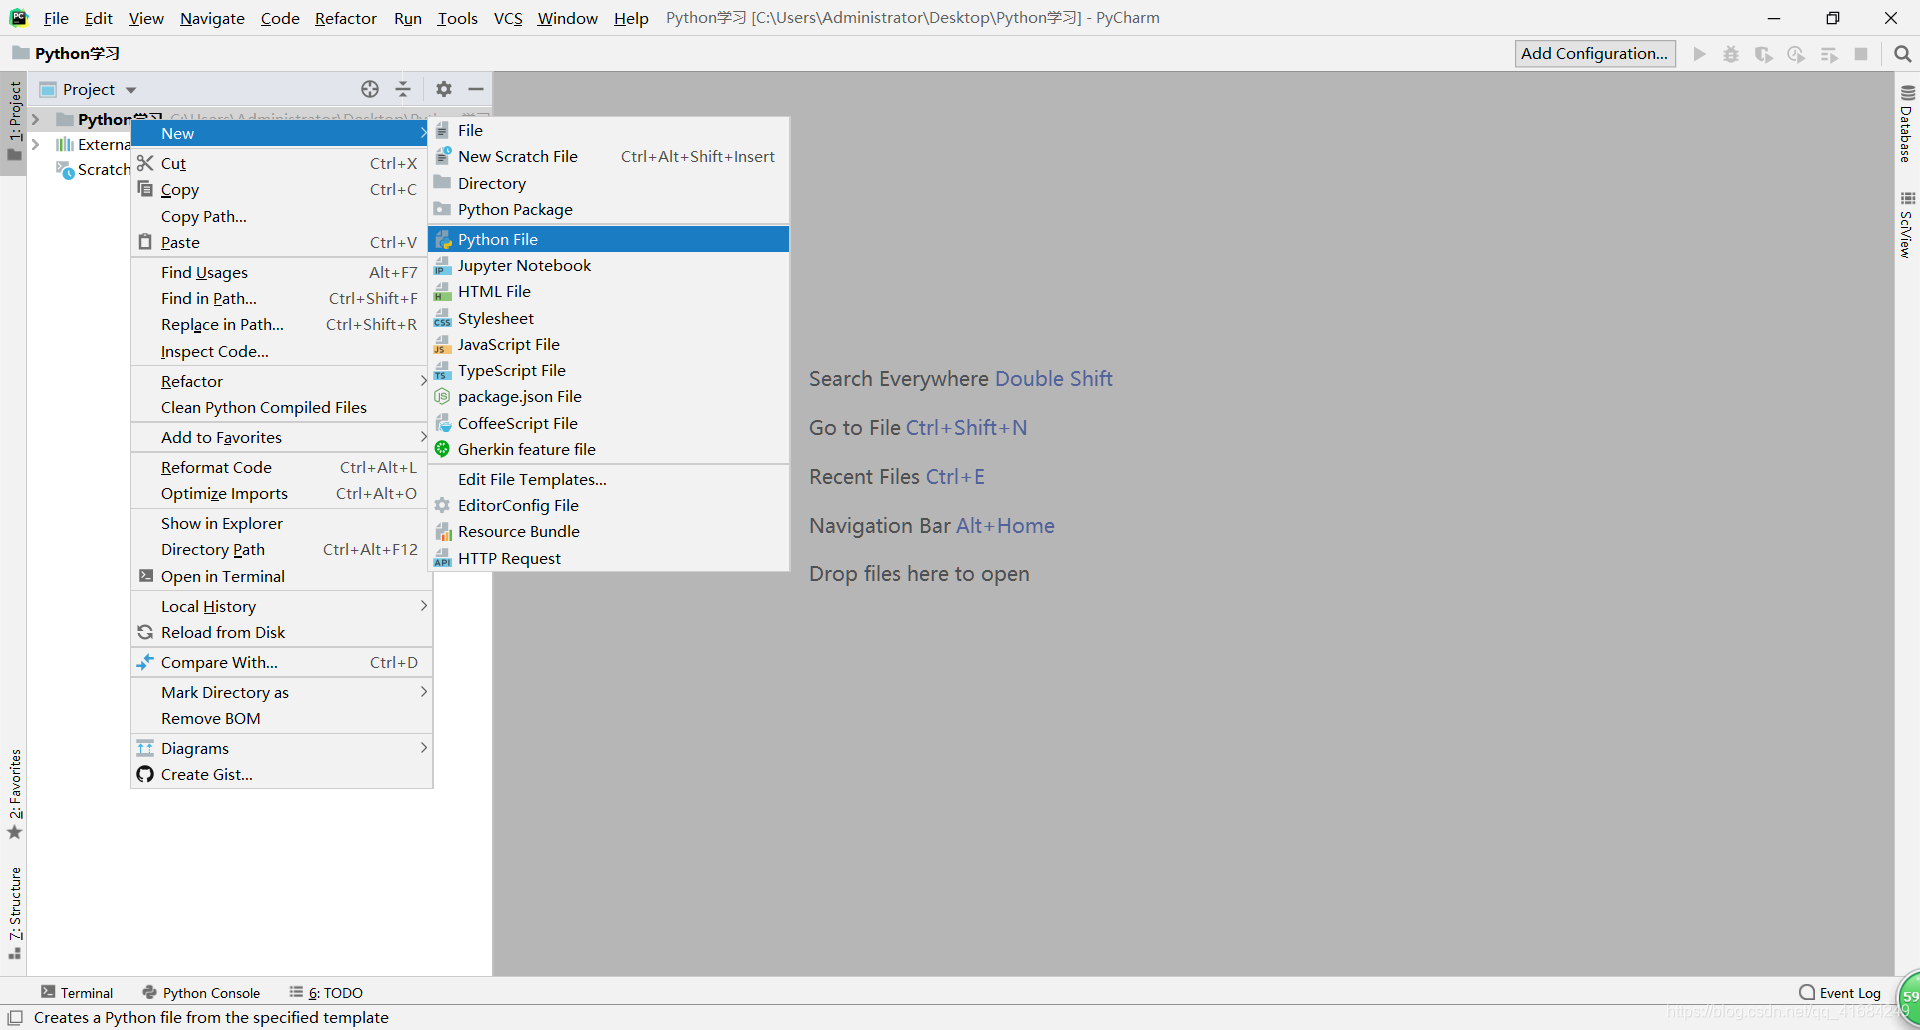This screenshot has width=1920, height=1030.
Task: Select Scratches tree item in Project panel
Action: pyautogui.click(x=93, y=169)
